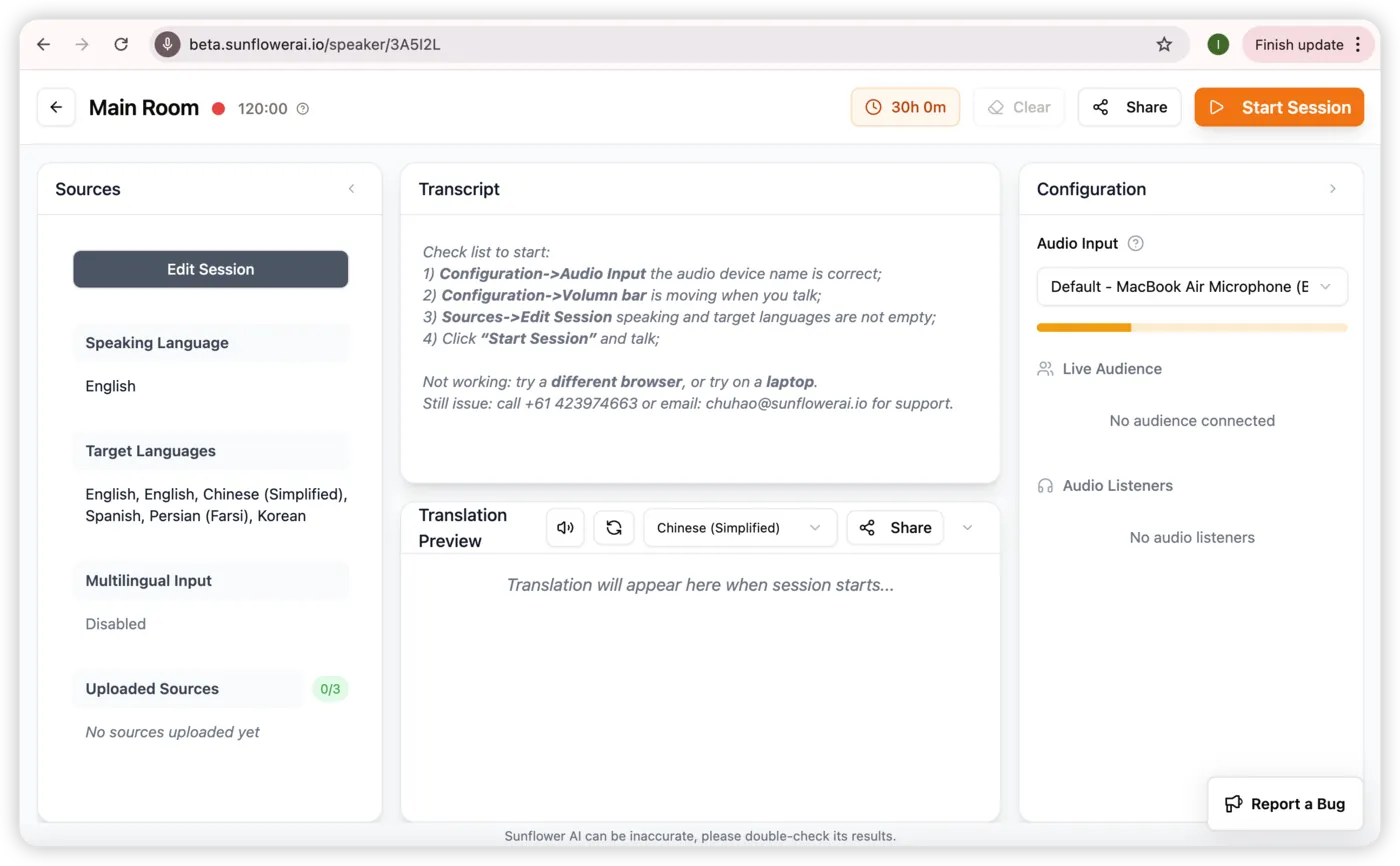Click the Report a Bug button
The image size is (1400, 866).
coord(1285,803)
